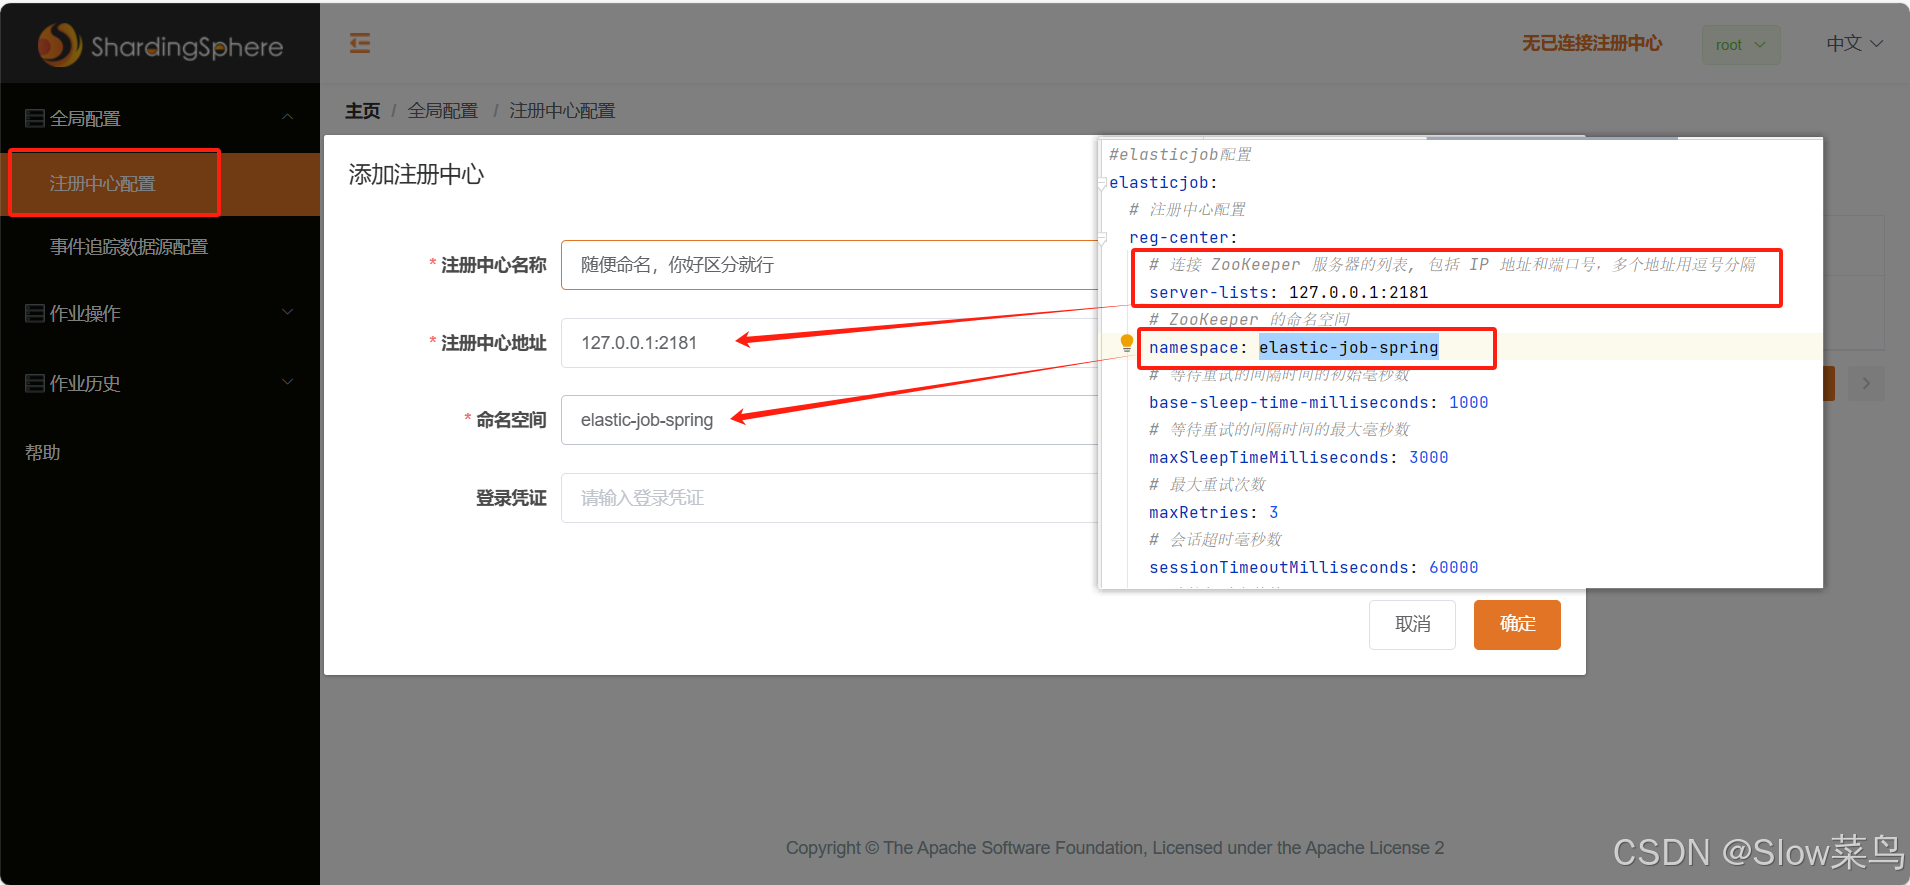This screenshot has width=1910, height=885.
Task: Click the ShardingSphere logo
Action: point(160,45)
